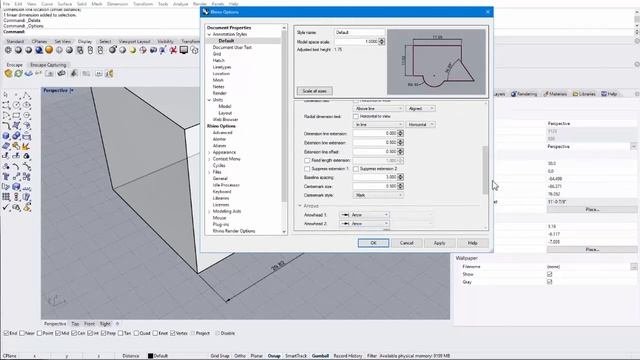The image size is (640, 360).
Task: Open the Aligned dropdown
Action: click(420, 109)
